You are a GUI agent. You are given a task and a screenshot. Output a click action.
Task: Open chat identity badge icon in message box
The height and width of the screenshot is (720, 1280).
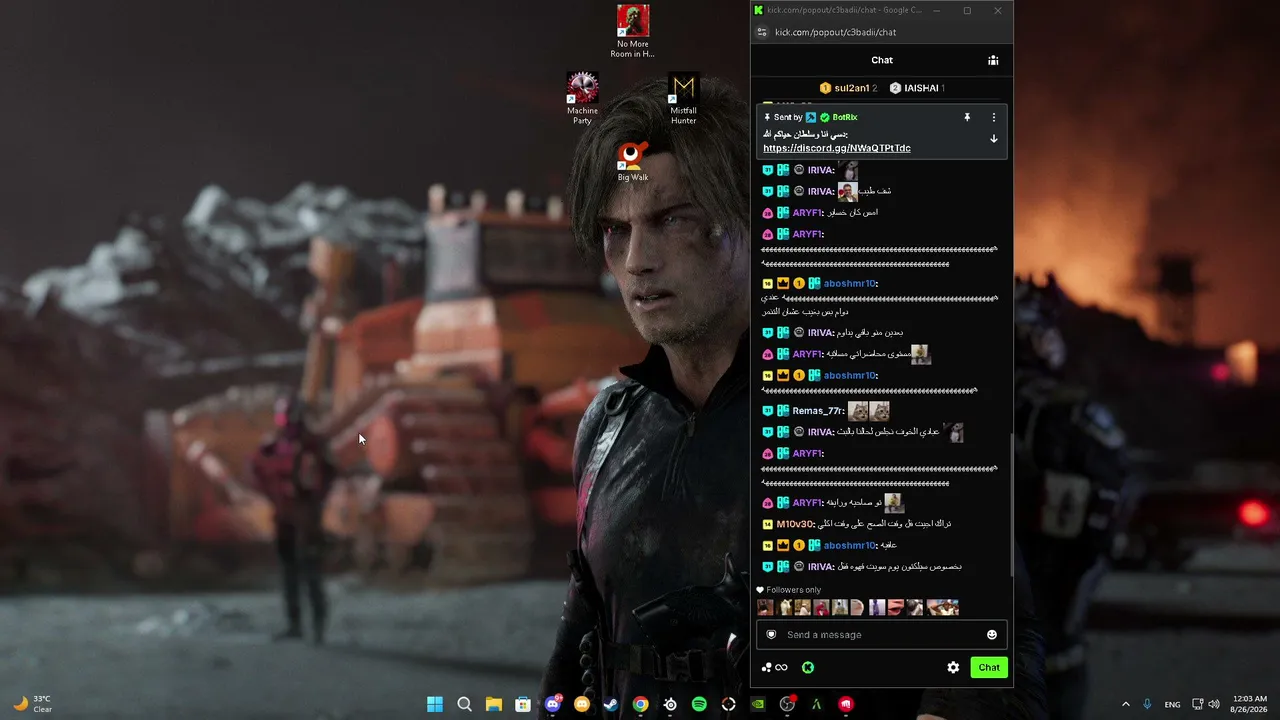pos(771,635)
